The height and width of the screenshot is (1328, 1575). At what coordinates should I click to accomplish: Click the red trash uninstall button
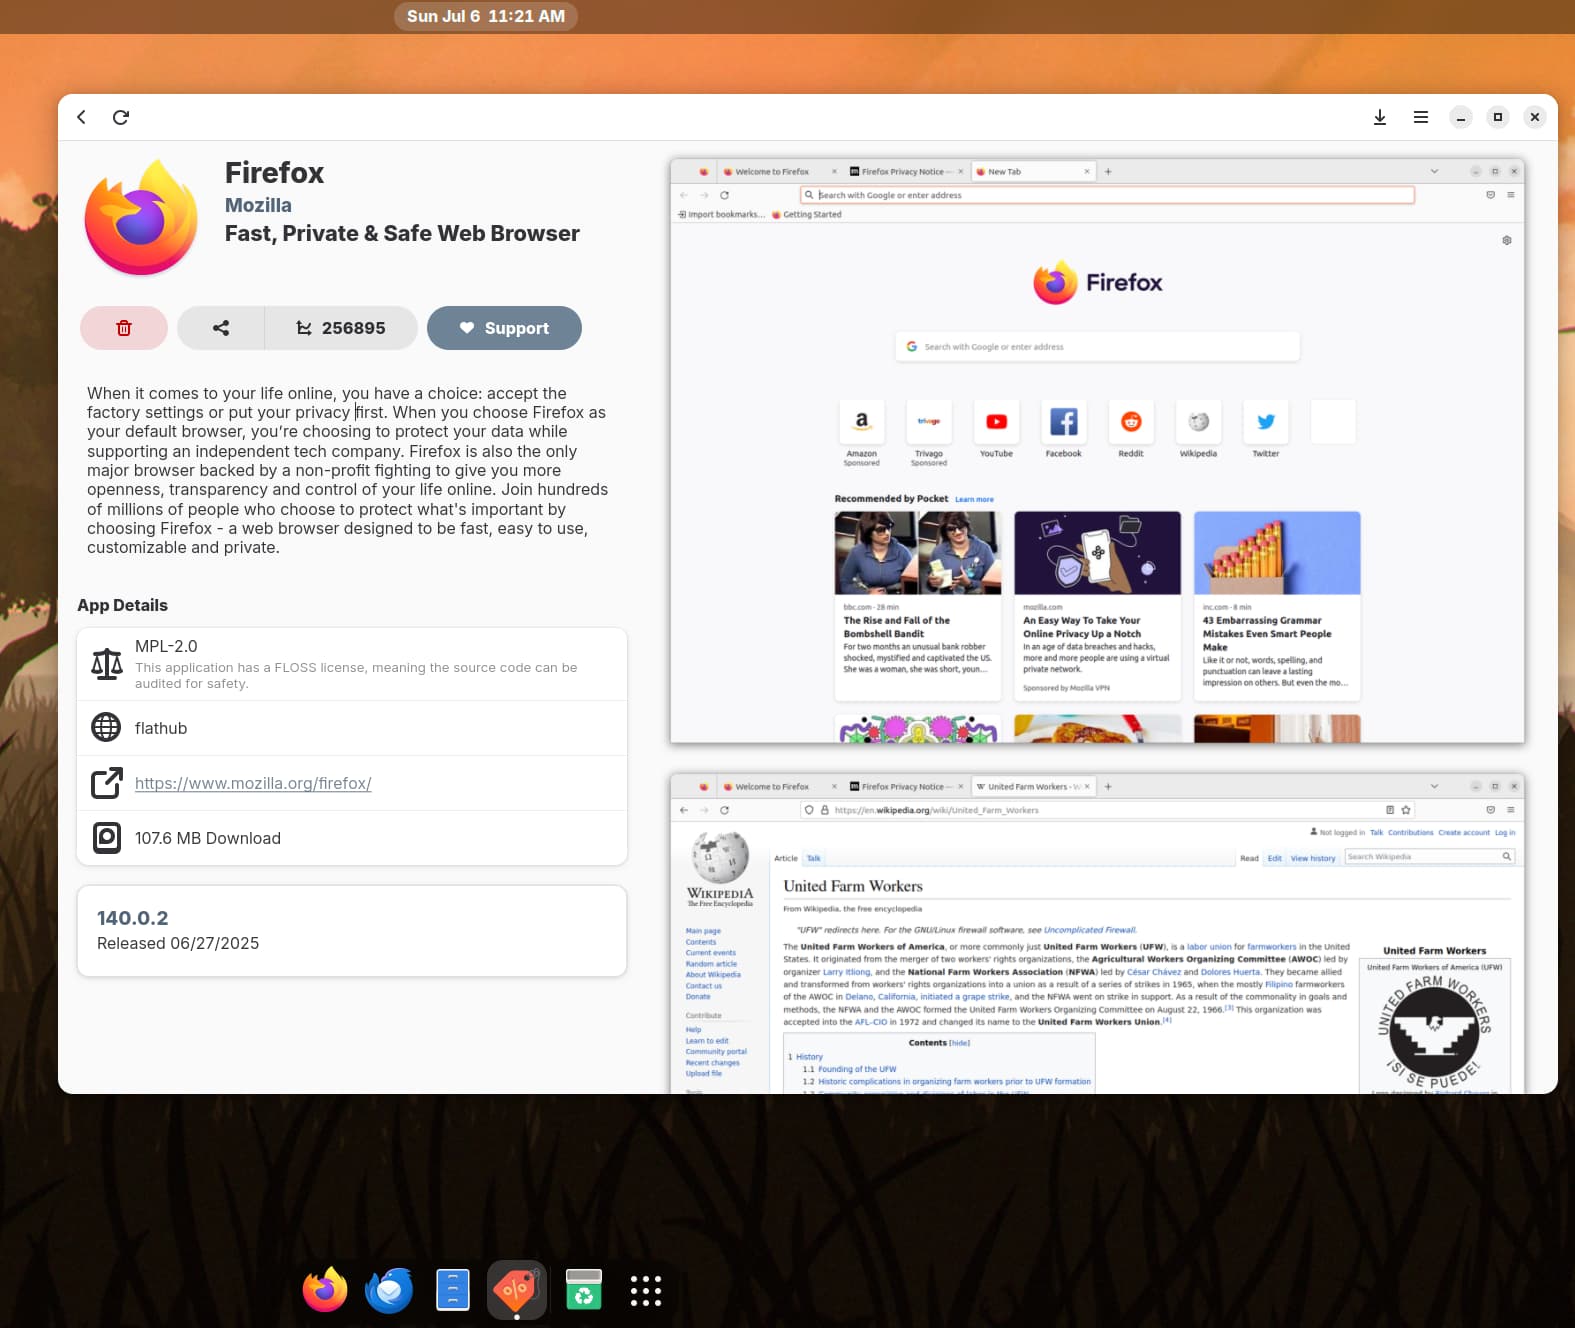(x=124, y=328)
